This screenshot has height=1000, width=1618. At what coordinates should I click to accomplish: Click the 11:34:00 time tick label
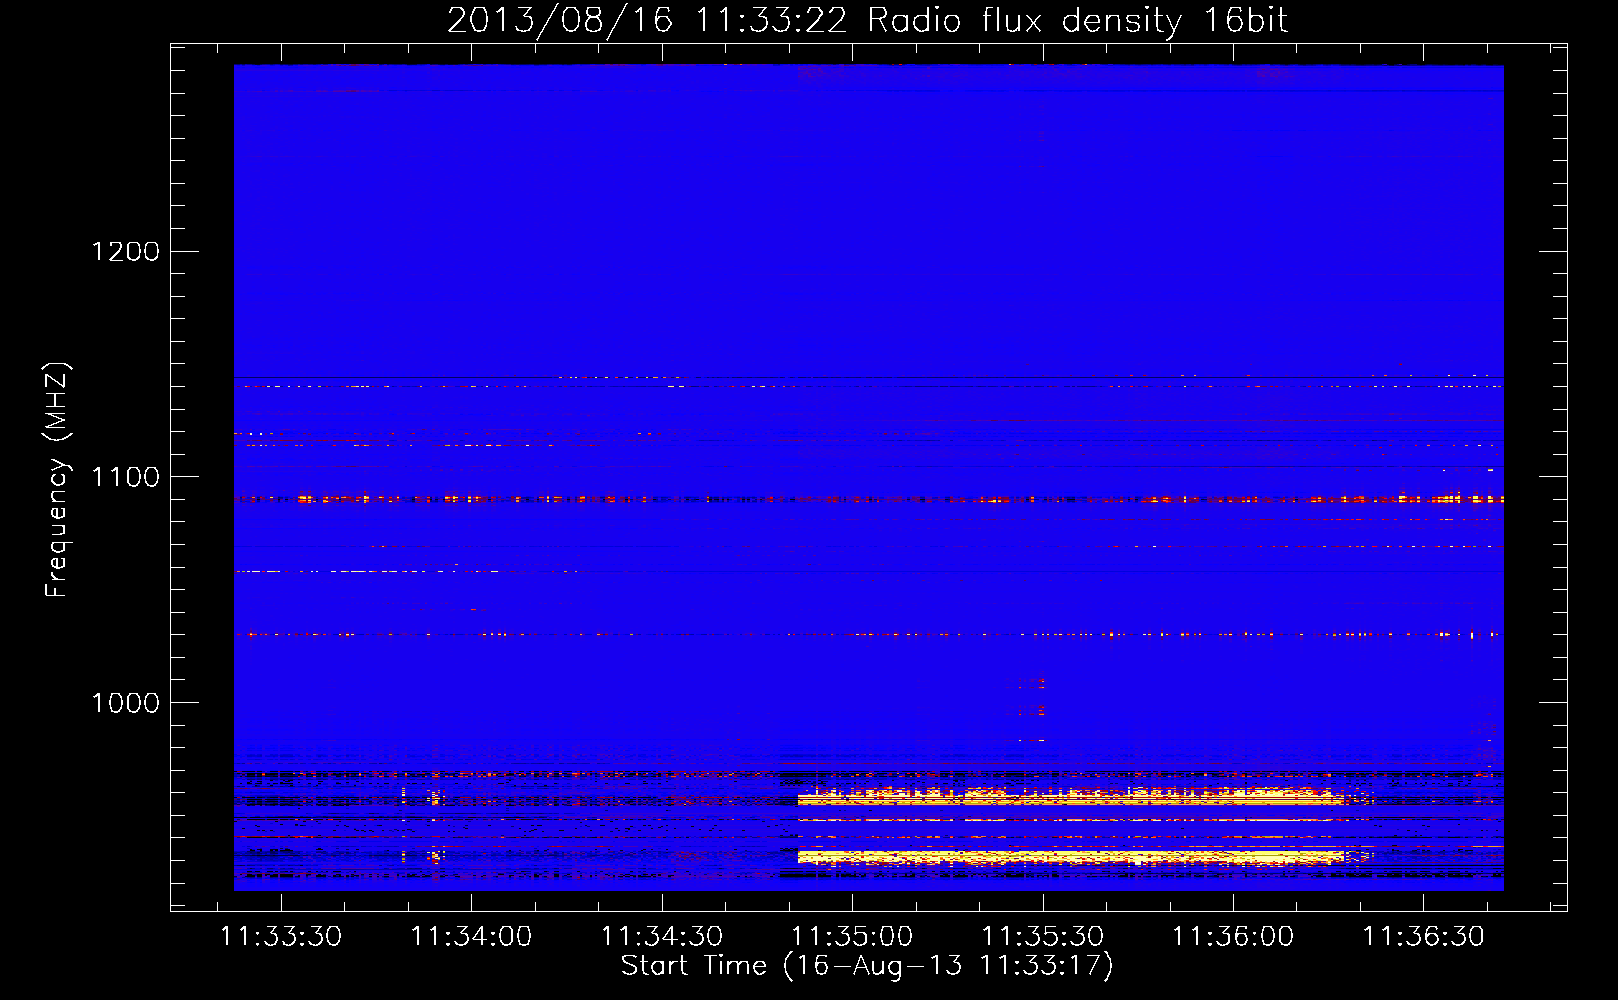(471, 937)
